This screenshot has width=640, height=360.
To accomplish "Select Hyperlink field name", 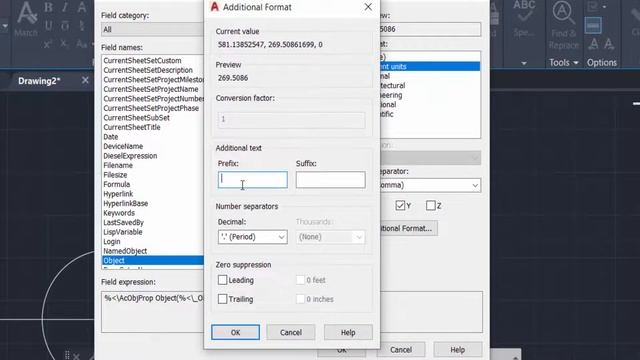I will click(x=118, y=194).
